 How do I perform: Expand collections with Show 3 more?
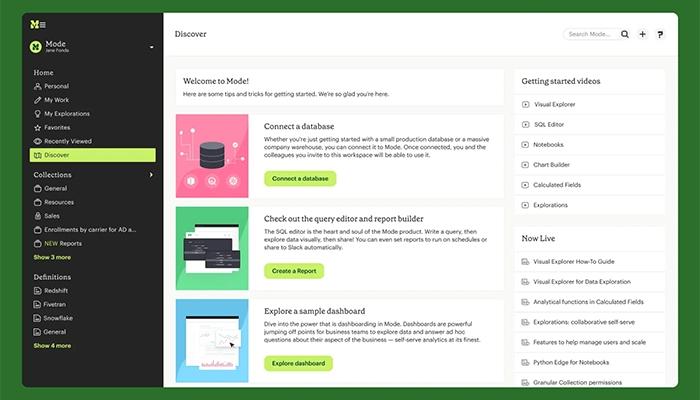point(52,257)
